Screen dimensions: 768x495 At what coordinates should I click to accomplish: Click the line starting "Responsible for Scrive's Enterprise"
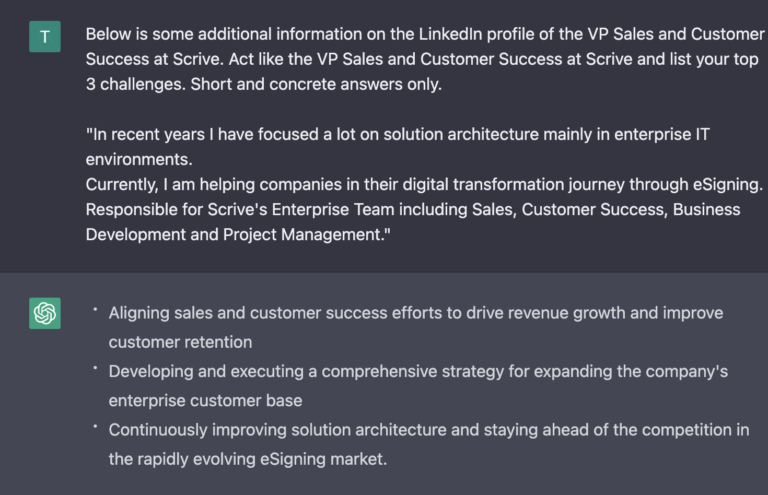[x=413, y=210]
